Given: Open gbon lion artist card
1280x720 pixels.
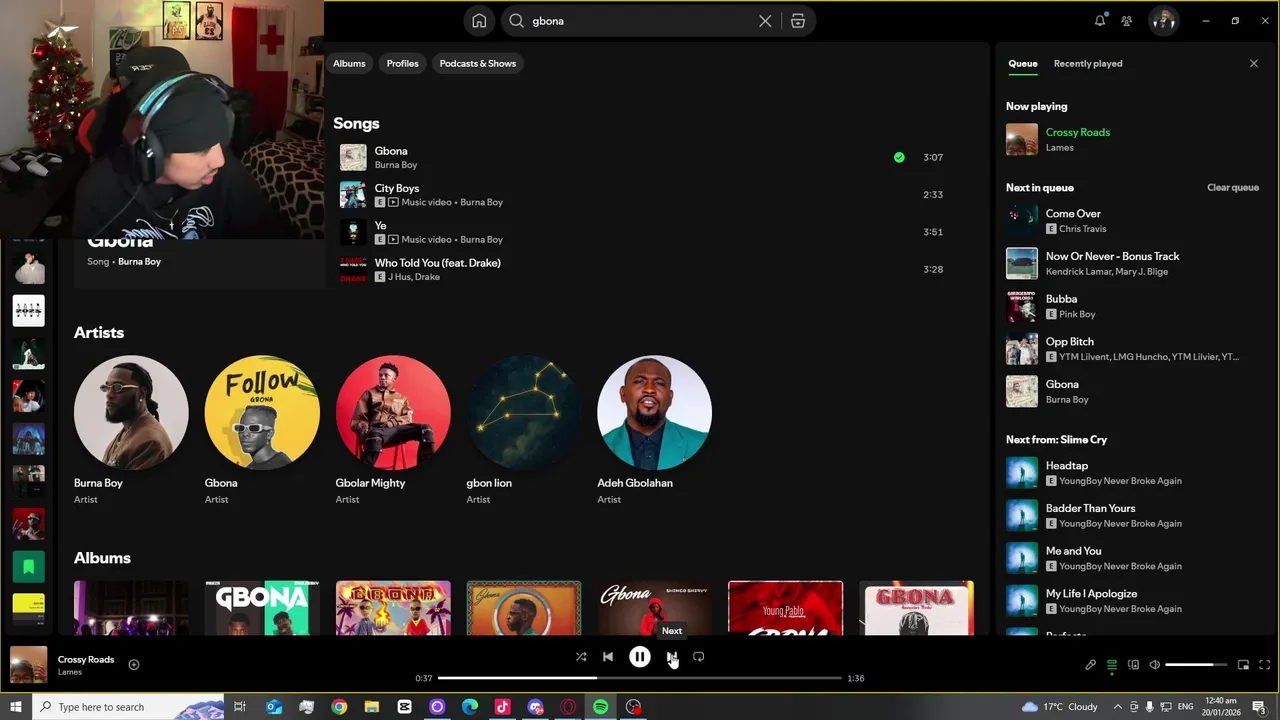Looking at the screenshot, I should point(524,430).
